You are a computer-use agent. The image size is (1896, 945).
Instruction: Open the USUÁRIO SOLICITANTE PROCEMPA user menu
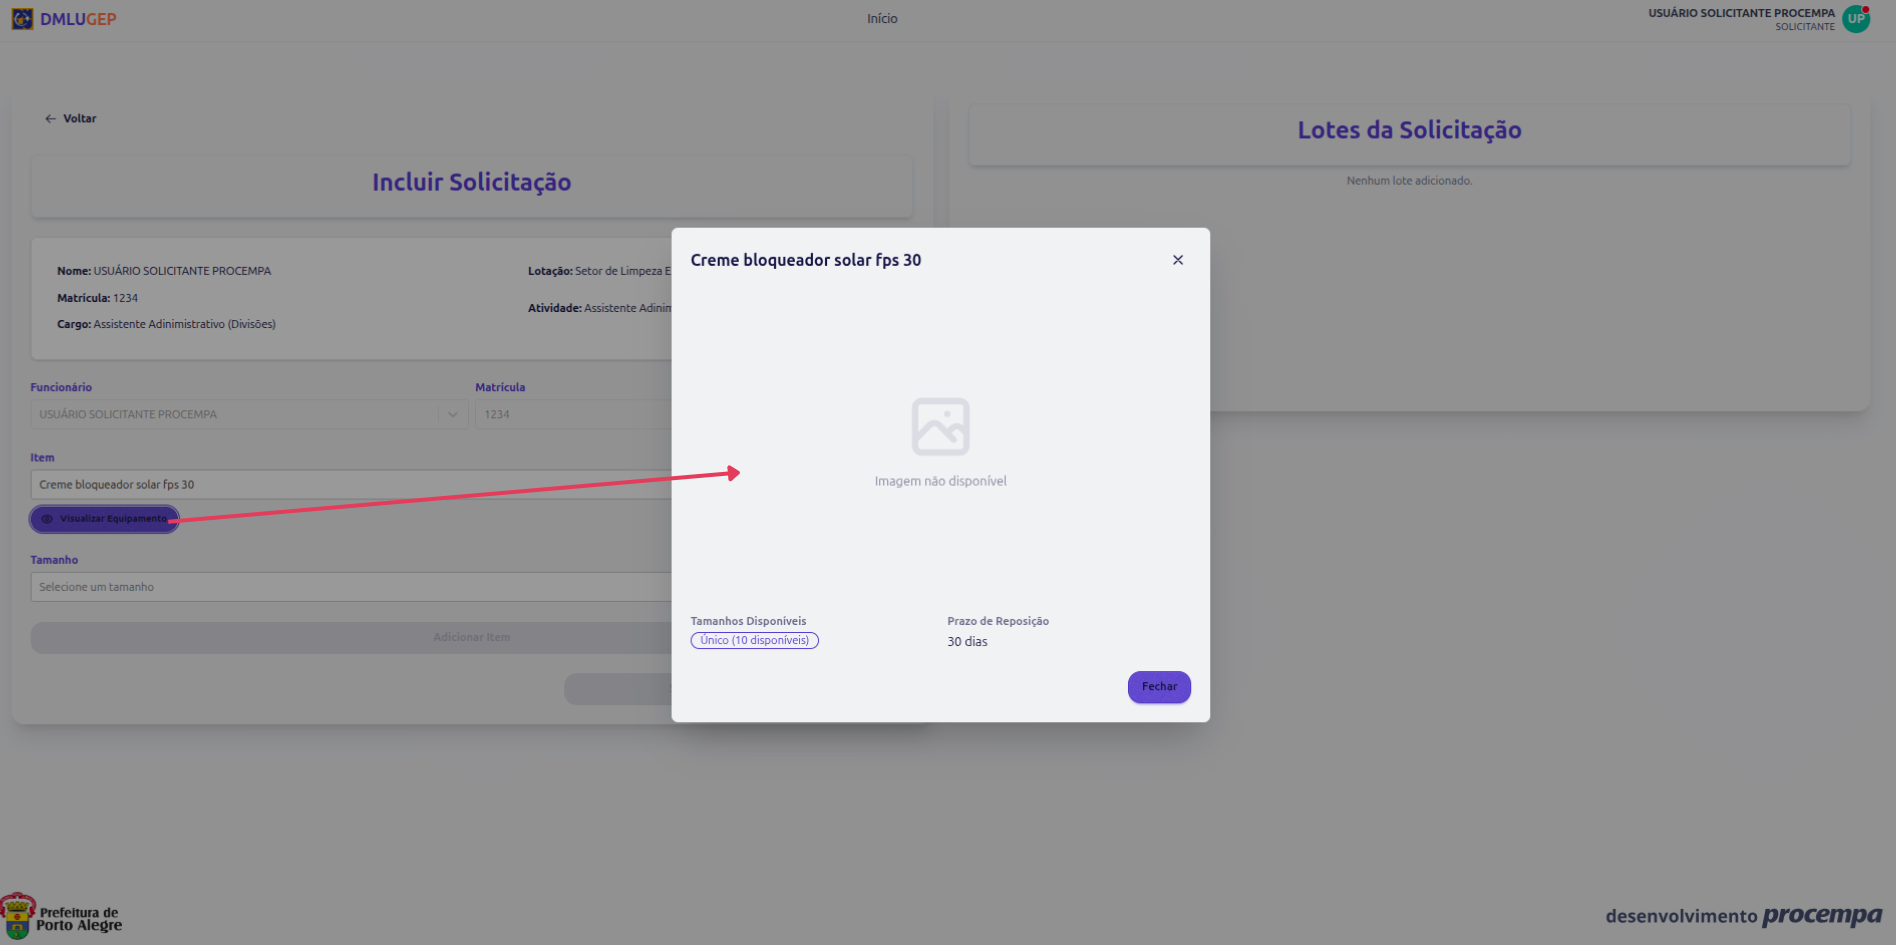click(1740, 19)
